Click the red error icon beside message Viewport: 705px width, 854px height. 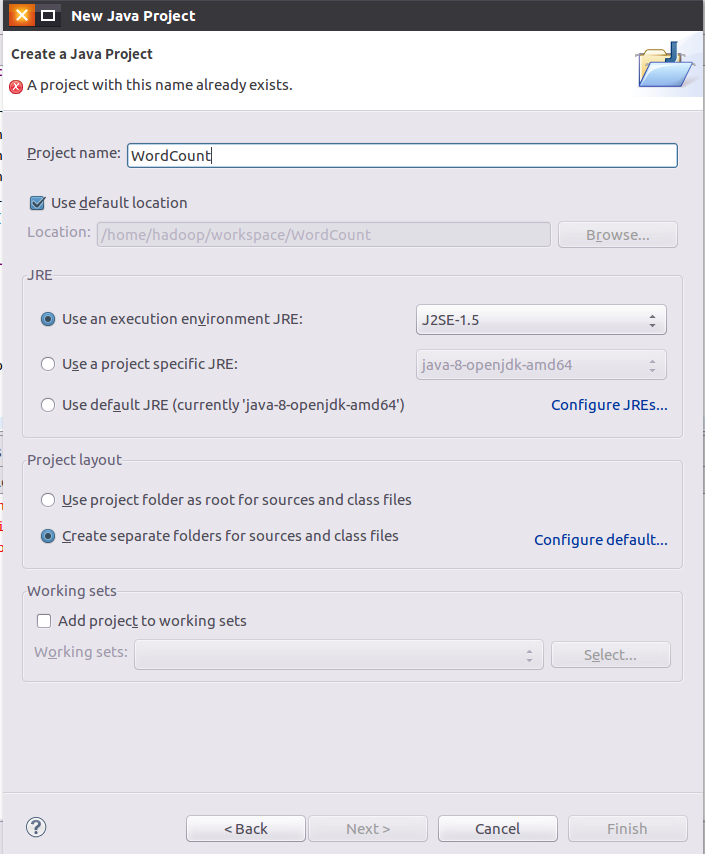(16, 86)
